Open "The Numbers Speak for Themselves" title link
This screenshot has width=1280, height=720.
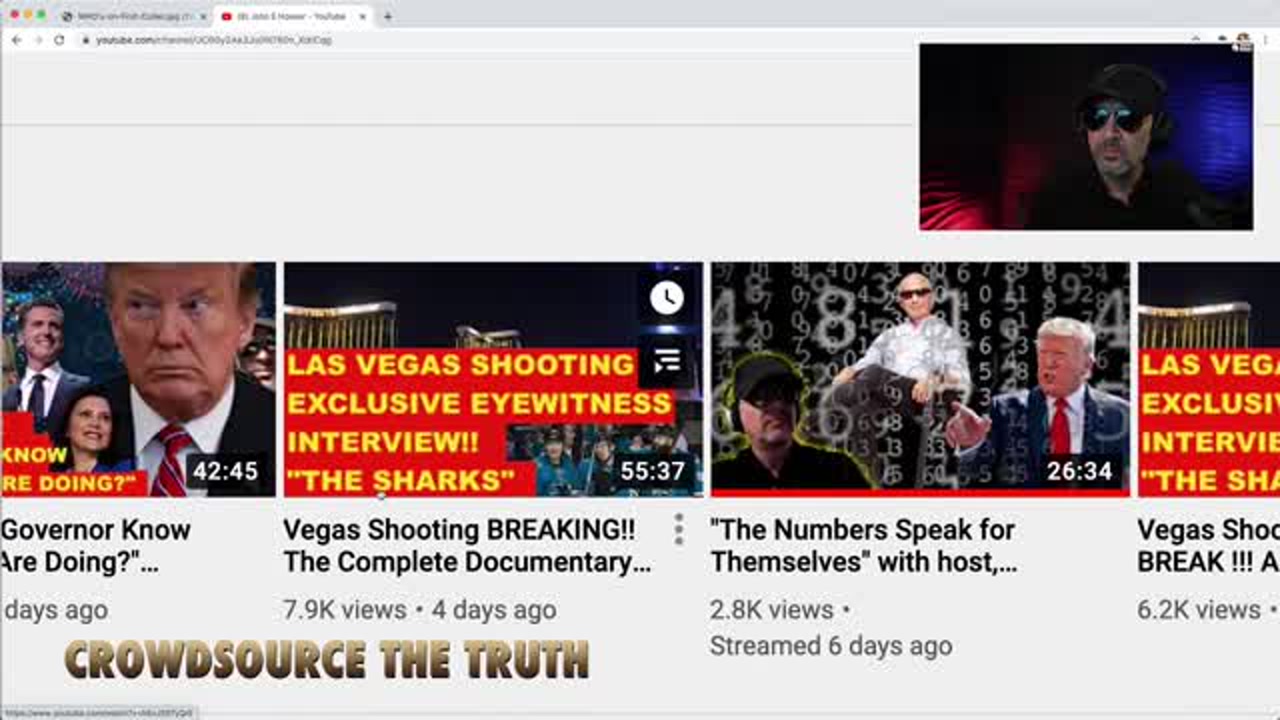coord(862,546)
